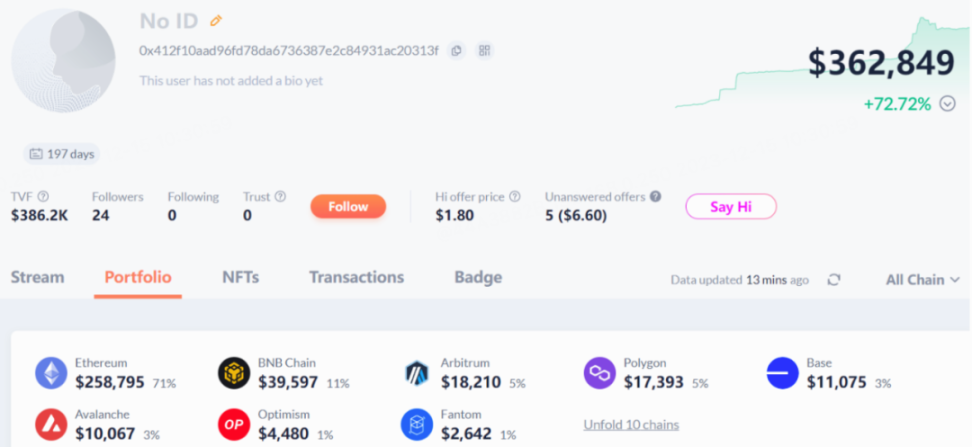This screenshot has width=972, height=447.
Task: Select the BNB Chain icon
Action: [x=234, y=373]
